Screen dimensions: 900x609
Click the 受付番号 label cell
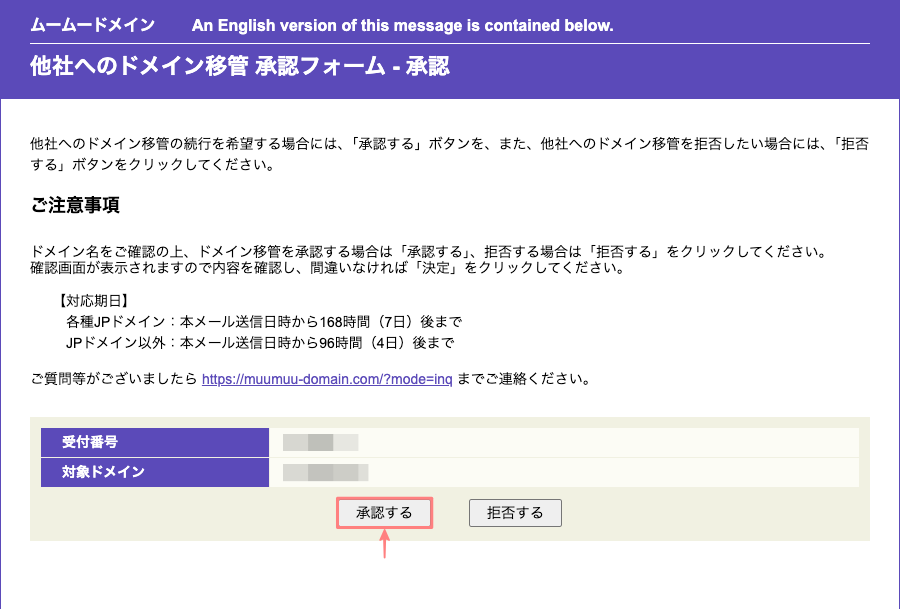point(154,442)
